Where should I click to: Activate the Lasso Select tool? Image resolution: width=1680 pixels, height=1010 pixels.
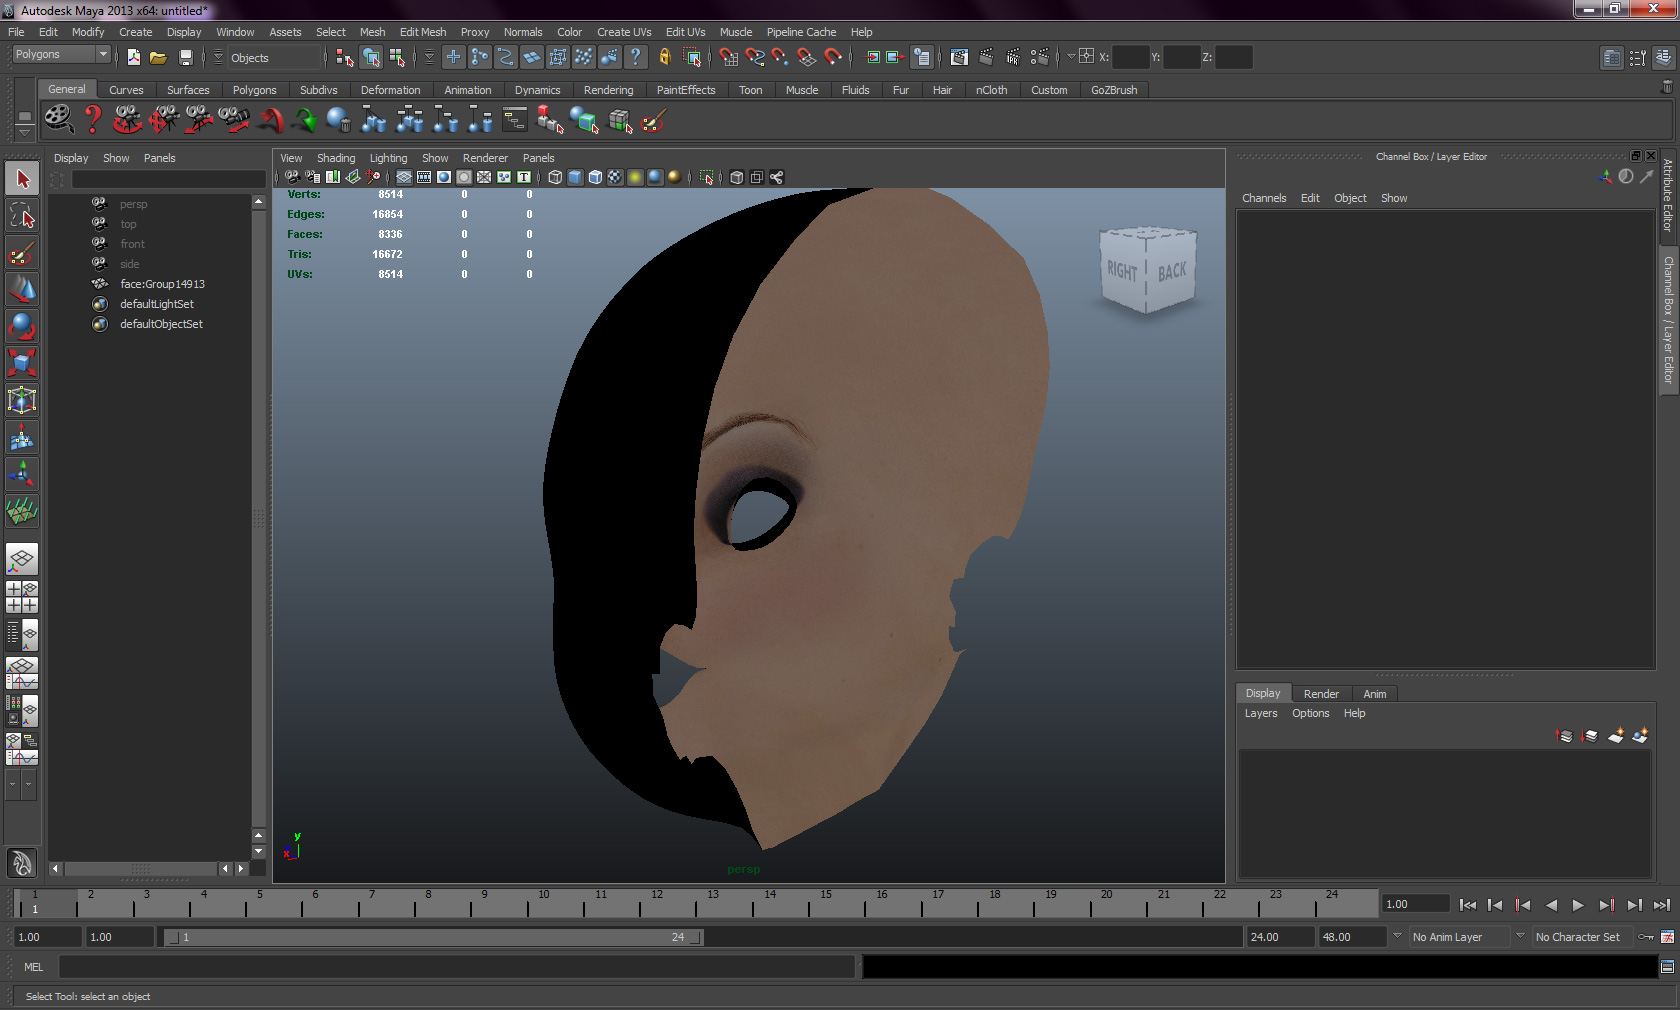[x=22, y=216]
